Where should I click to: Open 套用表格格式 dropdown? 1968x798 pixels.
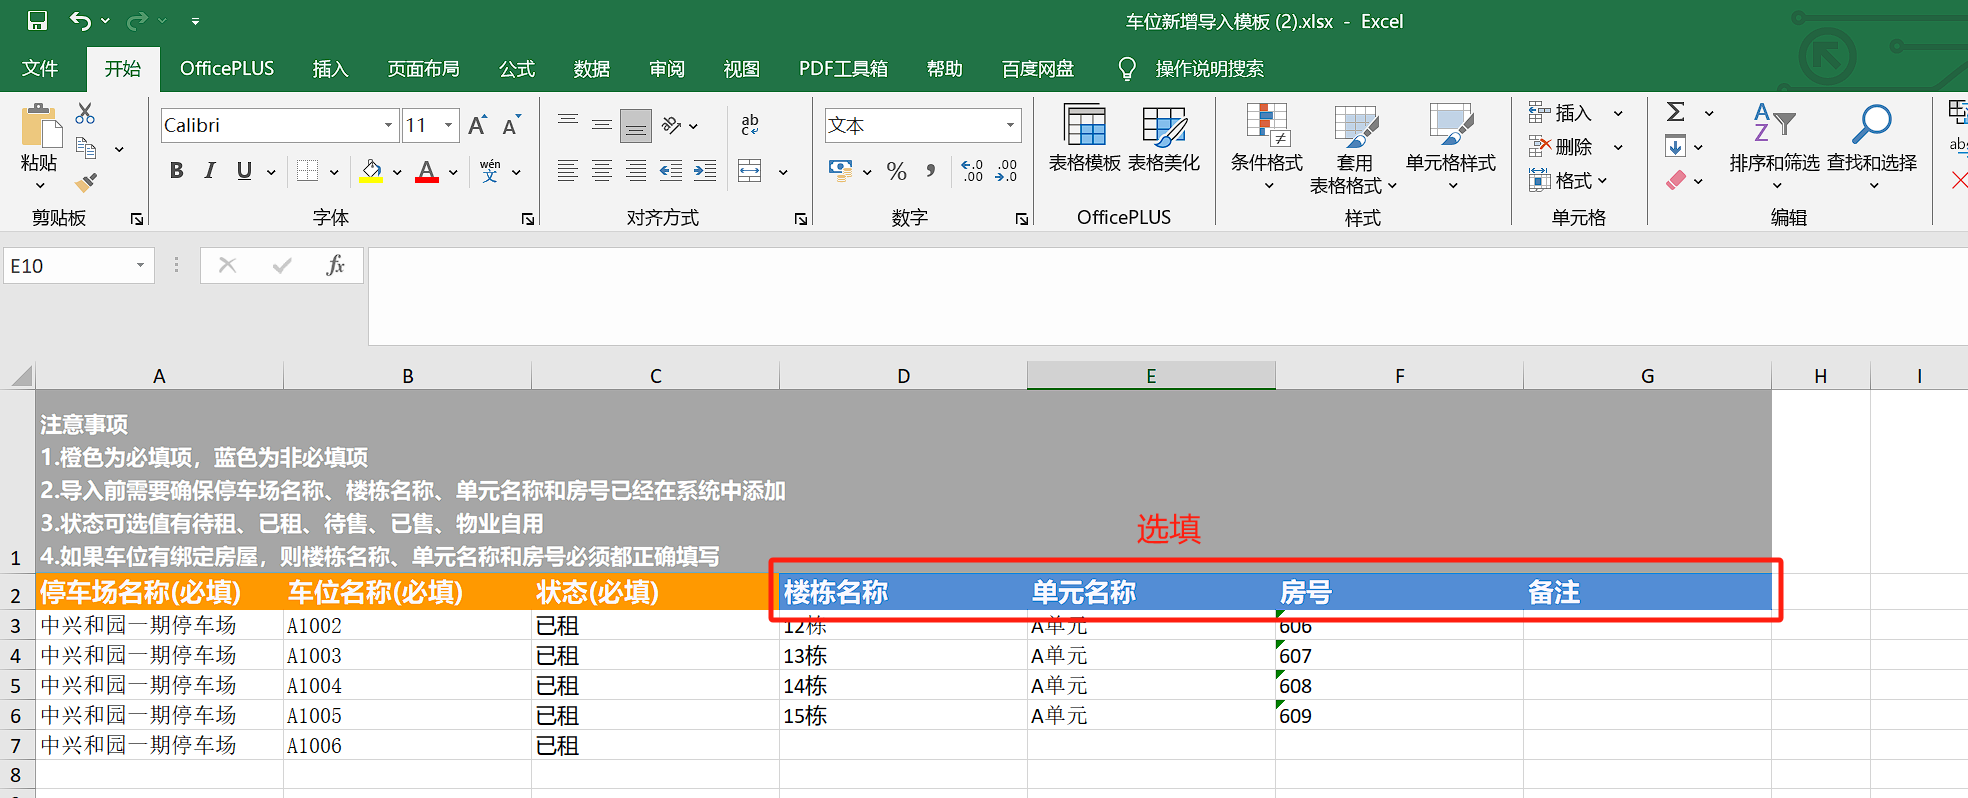(1354, 150)
